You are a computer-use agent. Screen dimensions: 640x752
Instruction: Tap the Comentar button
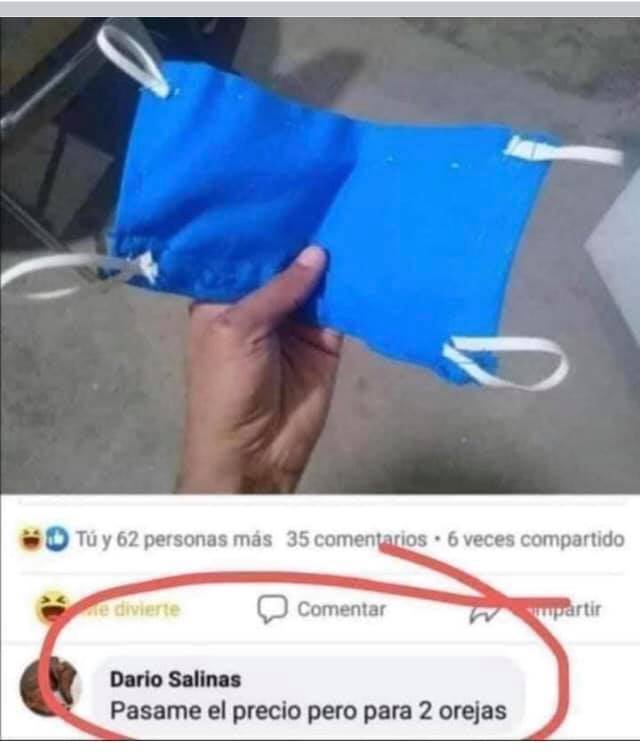coord(321,609)
